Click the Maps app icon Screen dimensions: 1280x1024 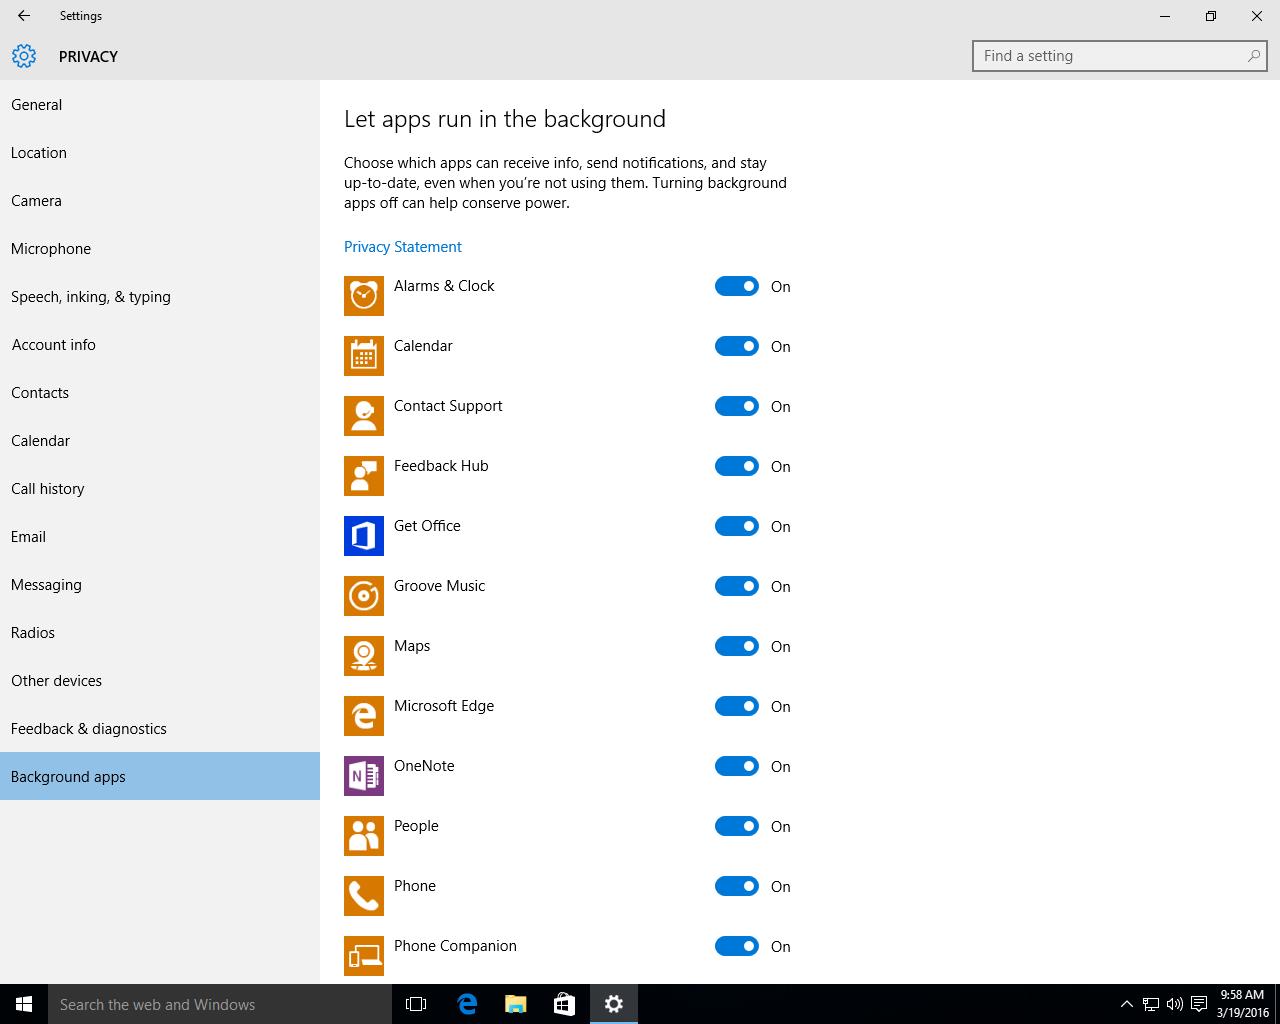point(364,656)
